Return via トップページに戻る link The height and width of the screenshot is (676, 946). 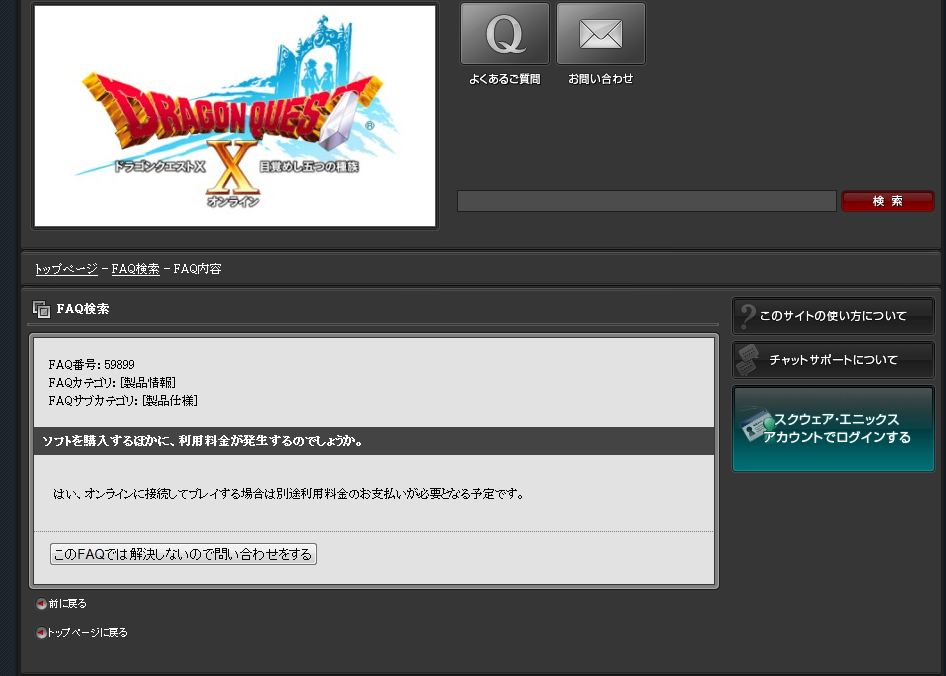click(x=87, y=633)
